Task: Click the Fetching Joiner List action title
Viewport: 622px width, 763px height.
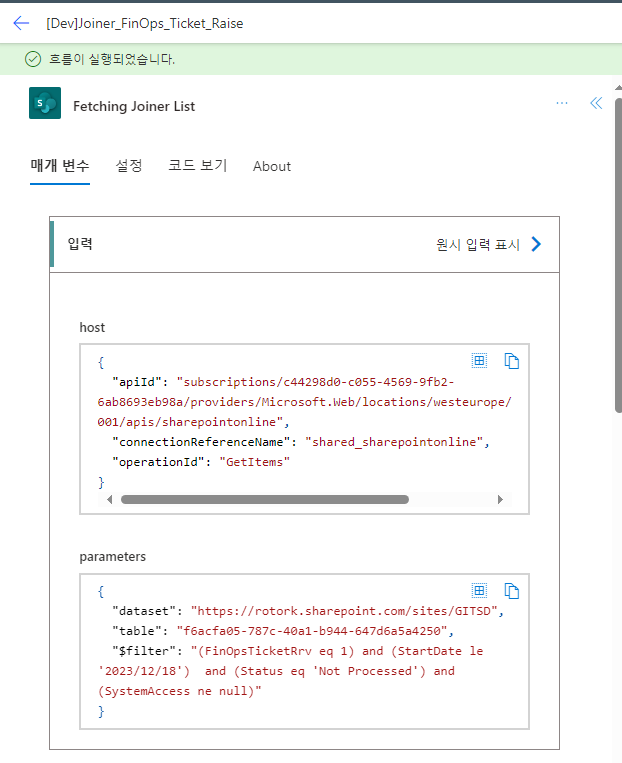Action: tap(134, 107)
